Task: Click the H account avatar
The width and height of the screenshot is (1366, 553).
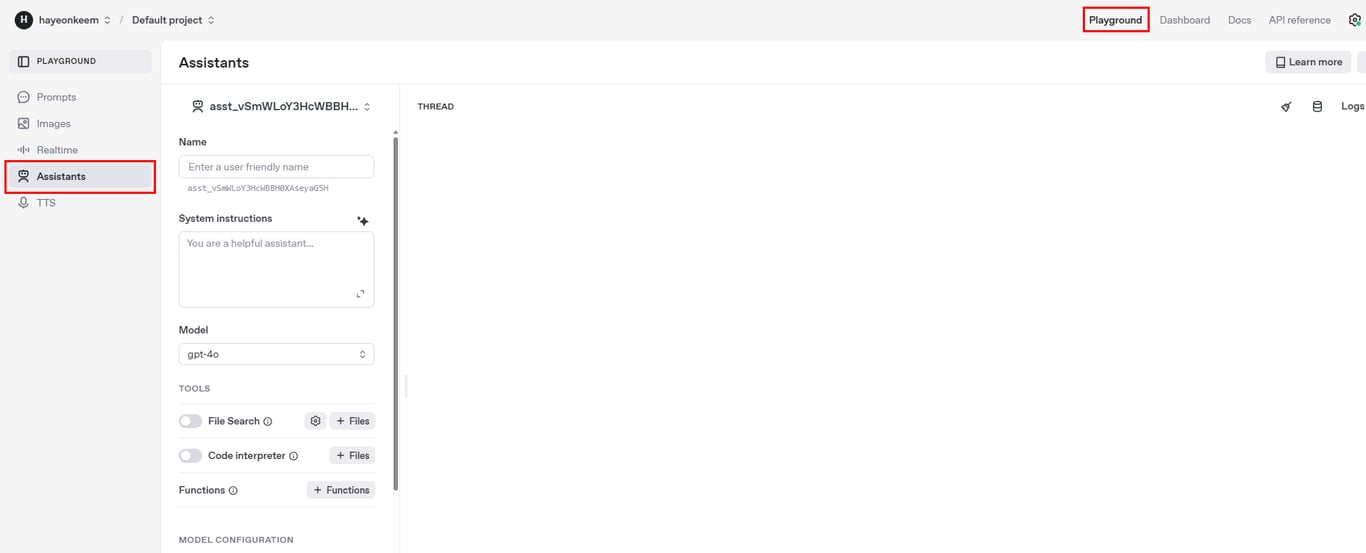Action: 23,20
